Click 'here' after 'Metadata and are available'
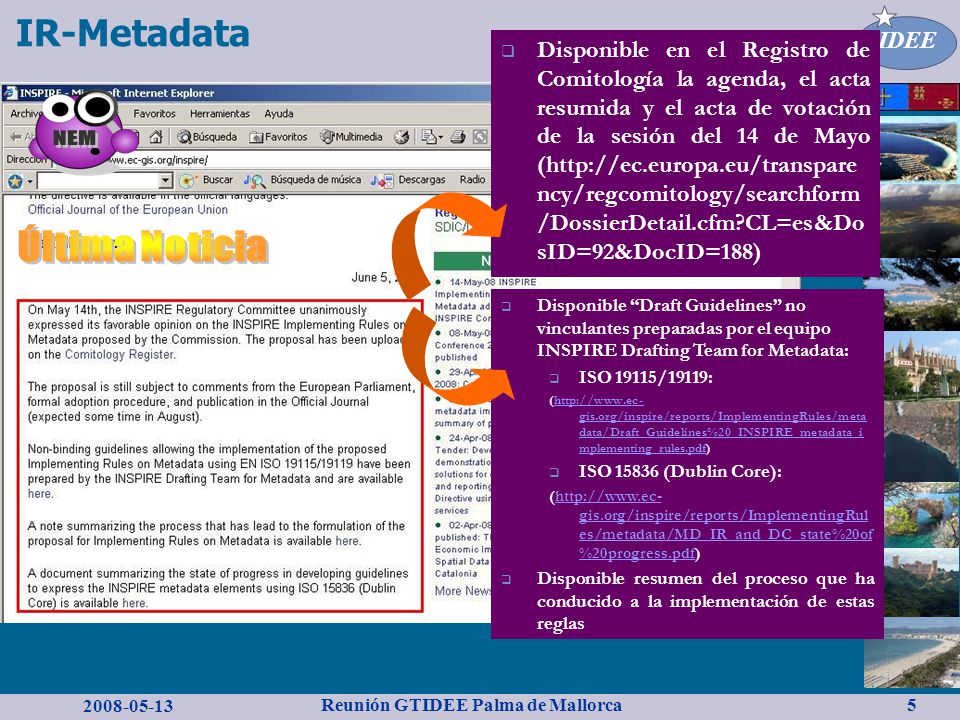Viewport: 960px width, 720px height. coord(40,493)
